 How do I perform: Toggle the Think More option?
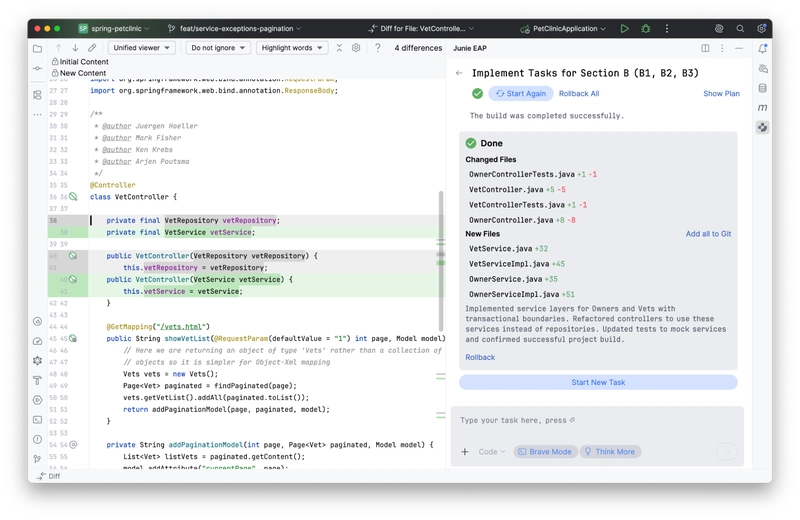click(x=610, y=452)
